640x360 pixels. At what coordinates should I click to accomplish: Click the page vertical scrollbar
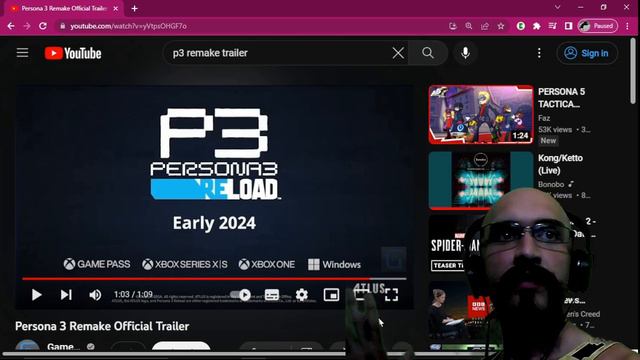(633, 71)
